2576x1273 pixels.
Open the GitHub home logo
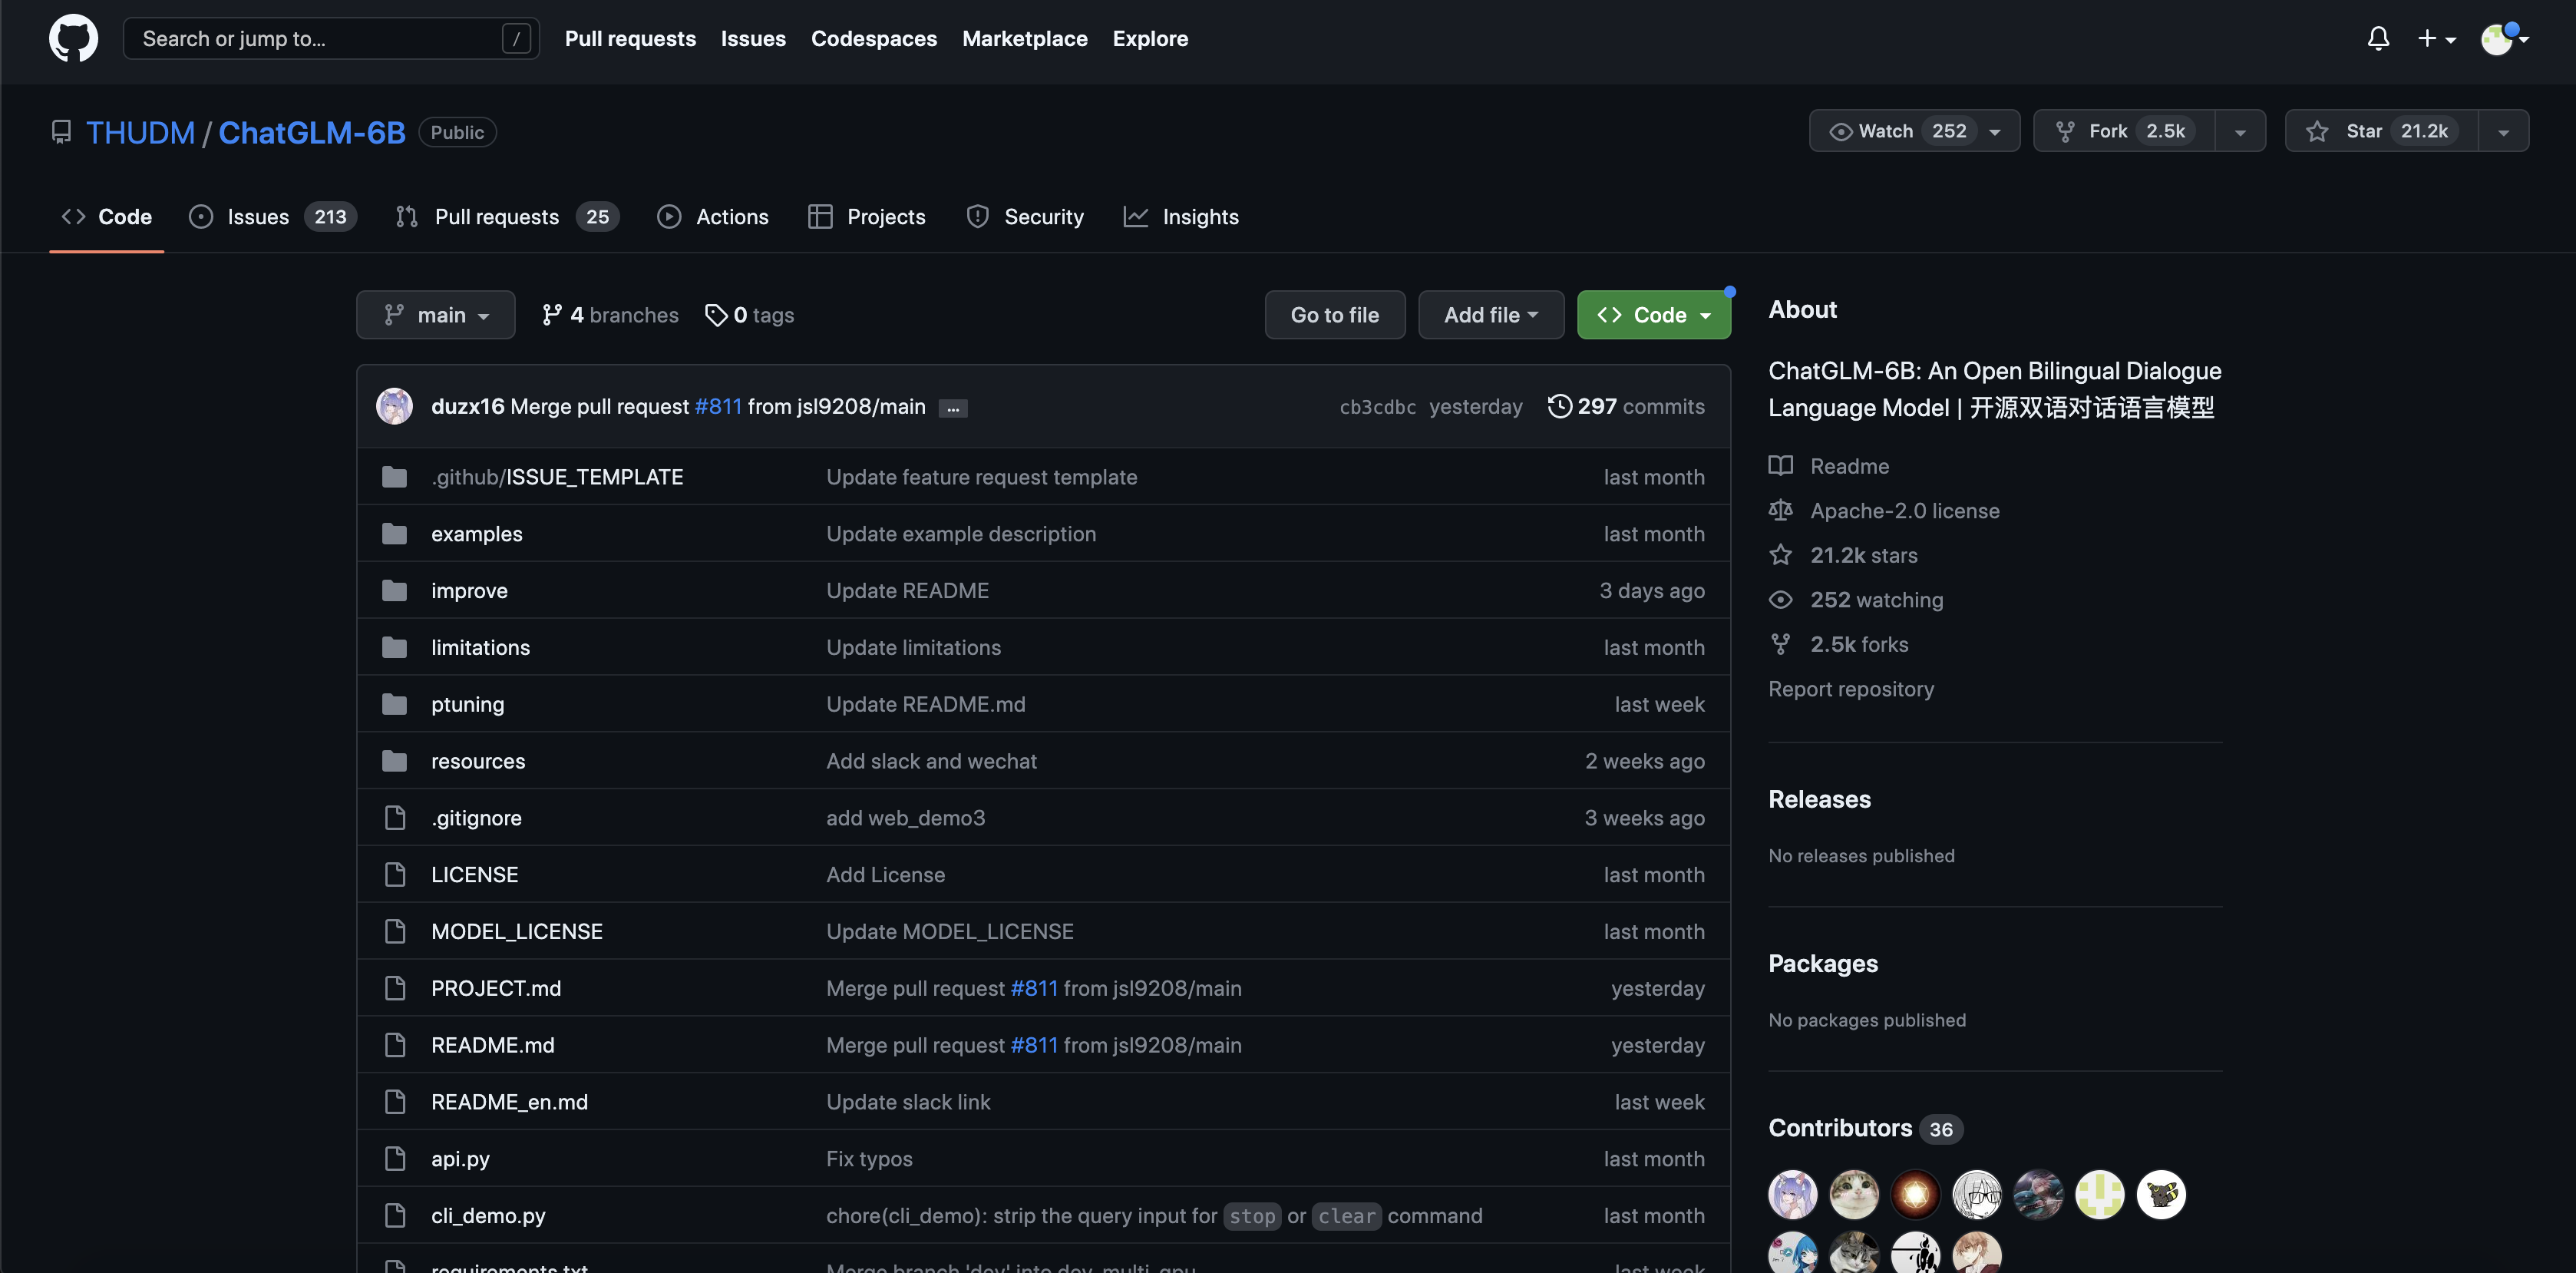point(73,38)
